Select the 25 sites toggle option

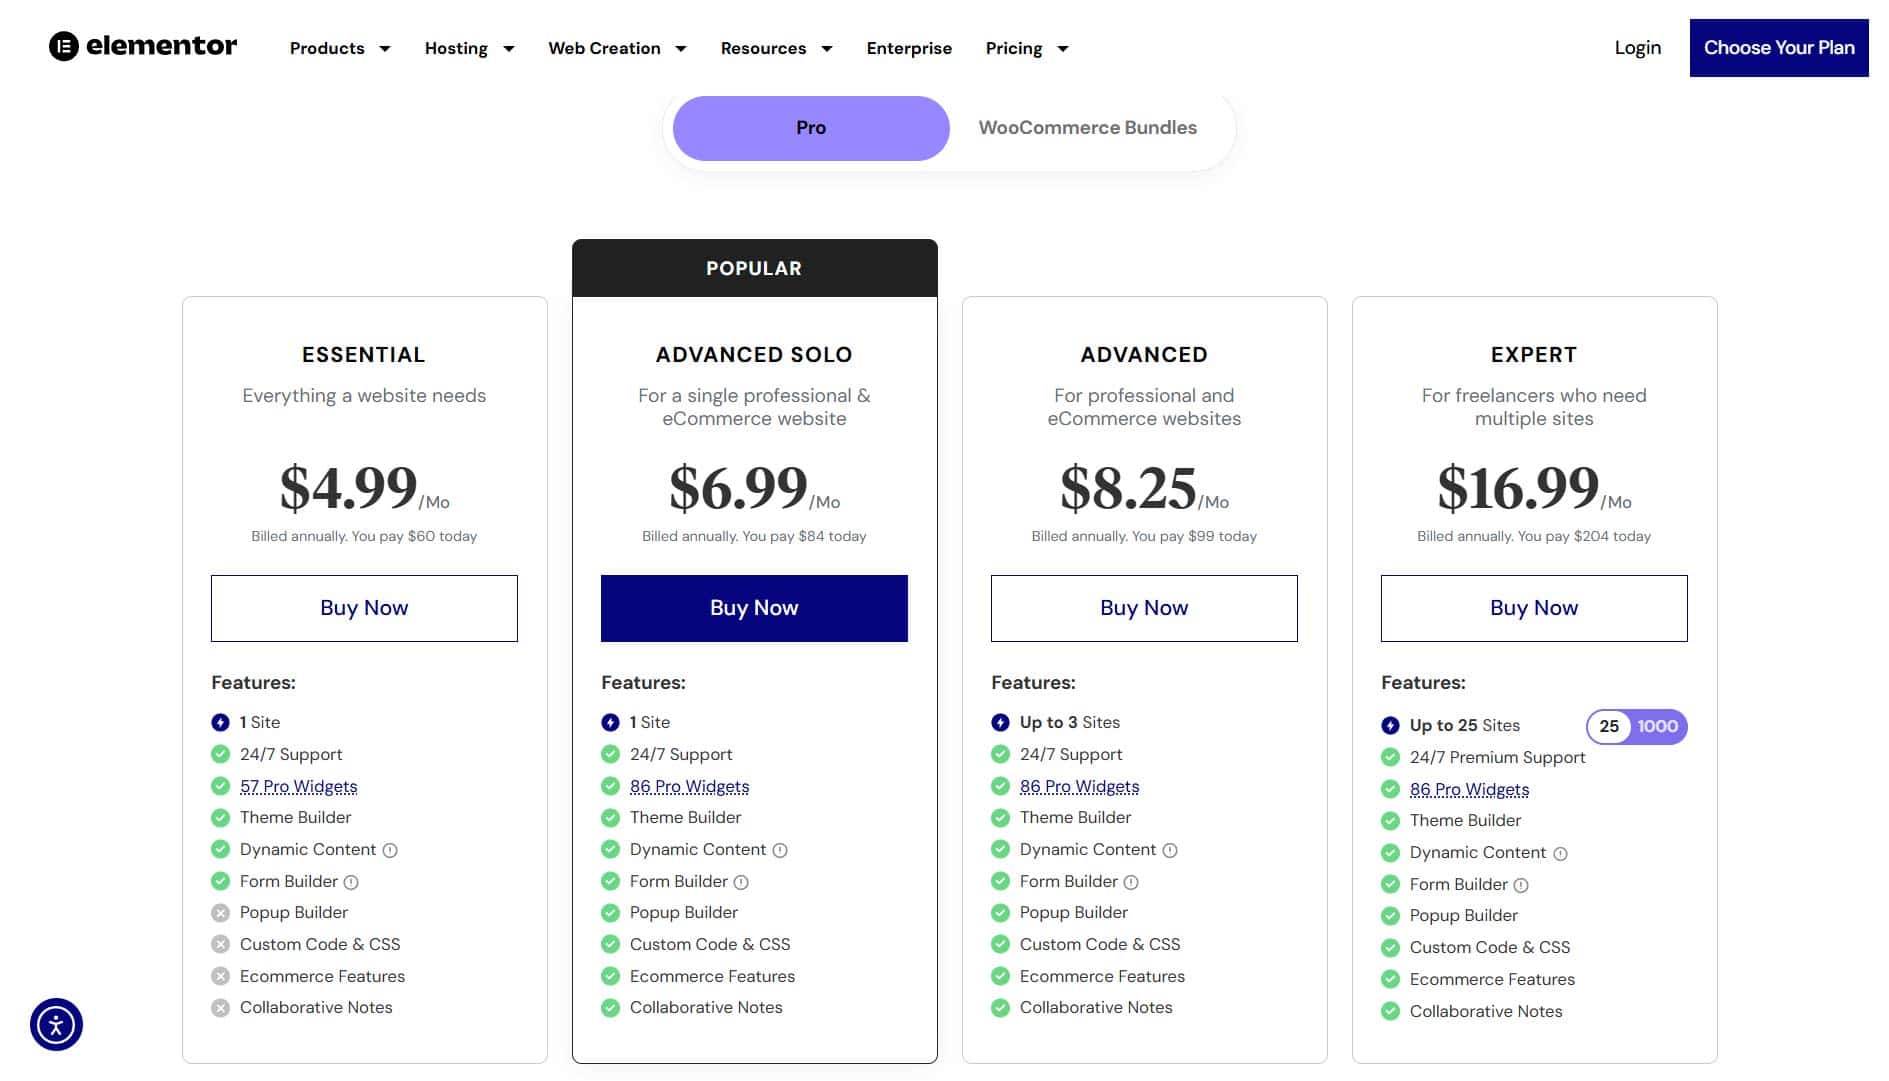[1609, 727]
